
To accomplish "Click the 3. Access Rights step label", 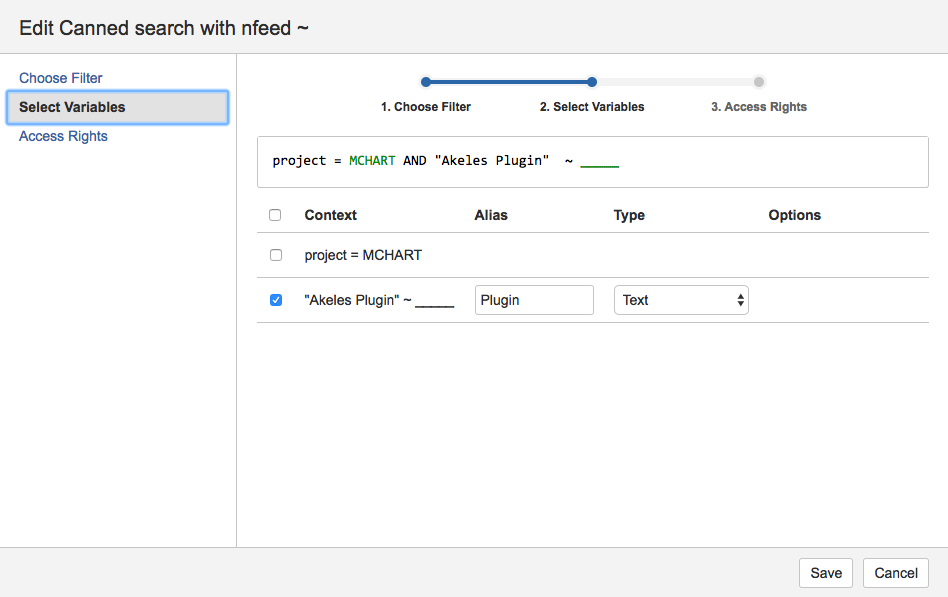I will tap(758, 106).
